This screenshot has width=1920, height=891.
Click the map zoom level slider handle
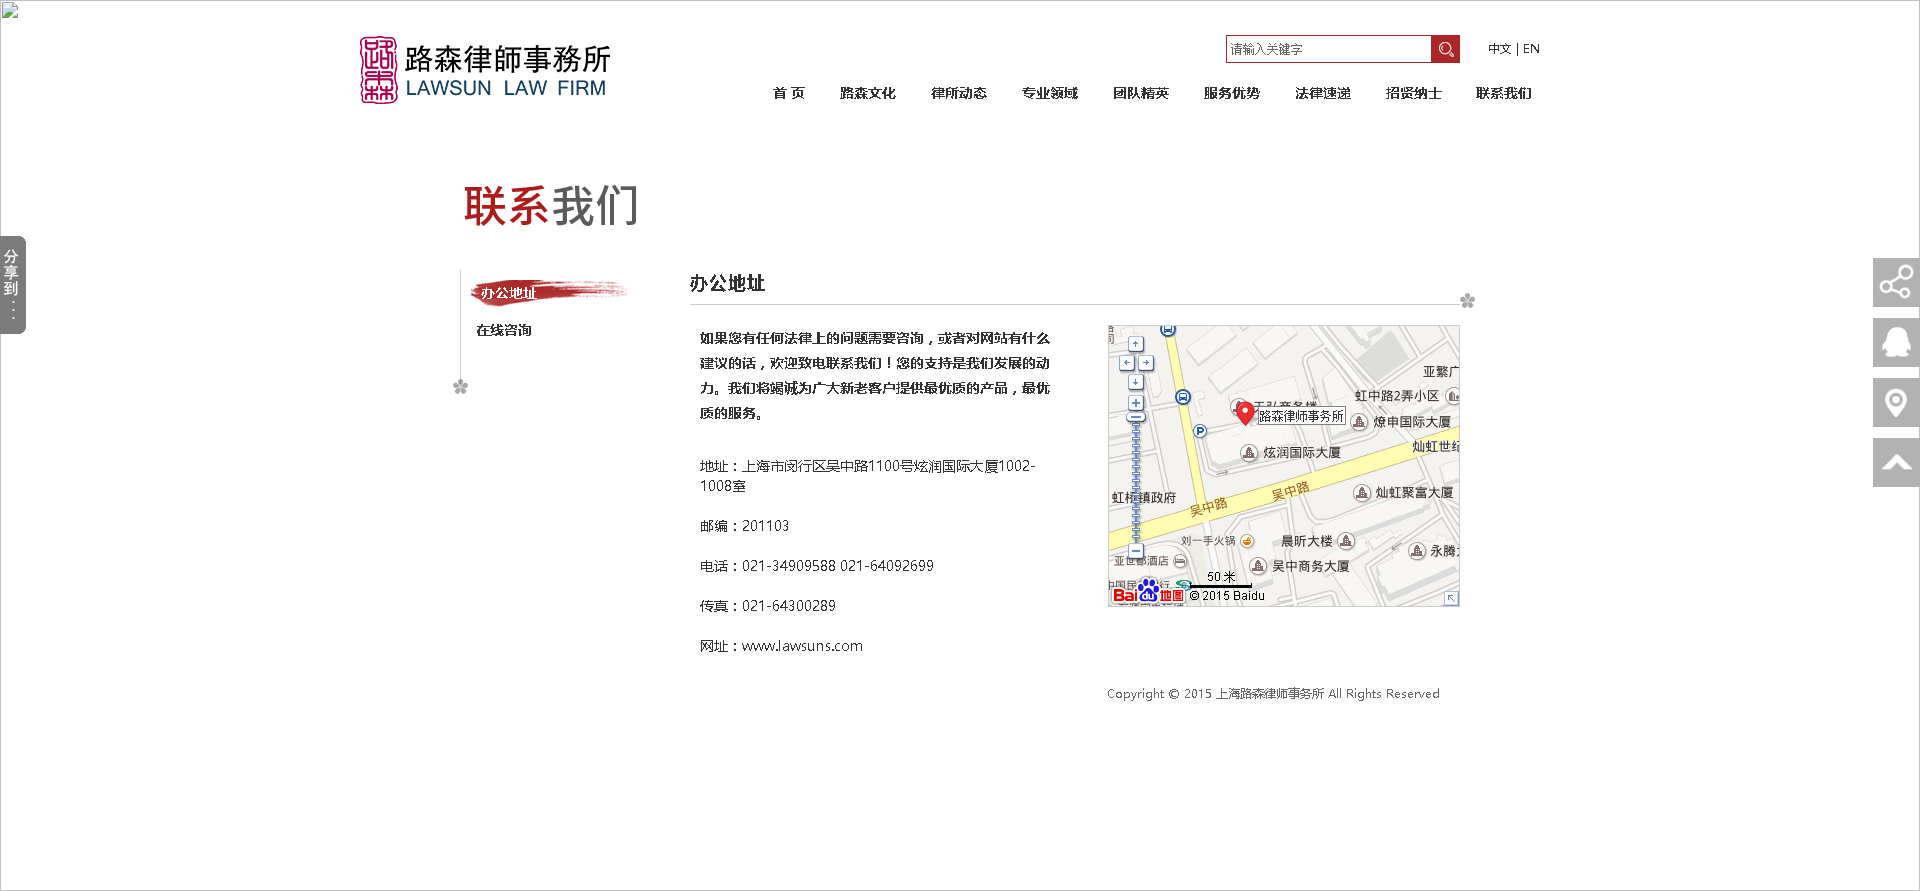(x=1136, y=417)
